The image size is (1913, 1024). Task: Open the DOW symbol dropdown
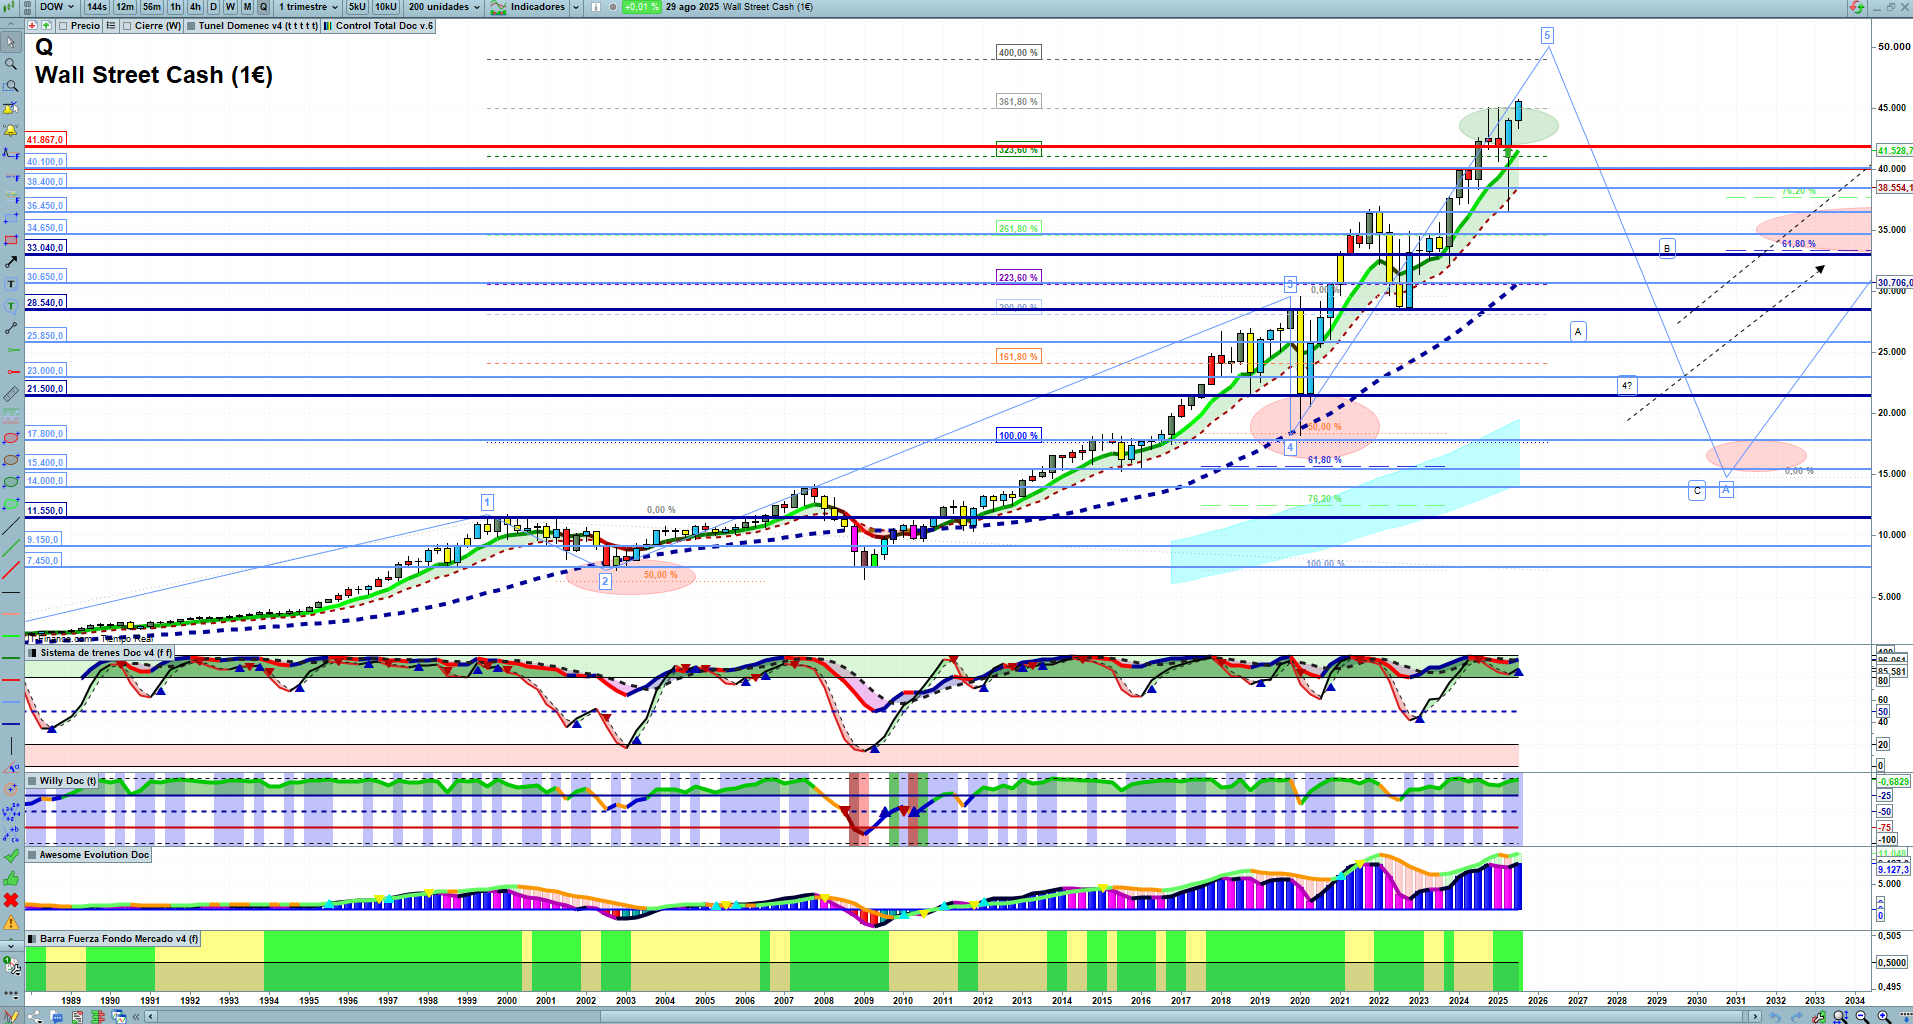click(57, 7)
